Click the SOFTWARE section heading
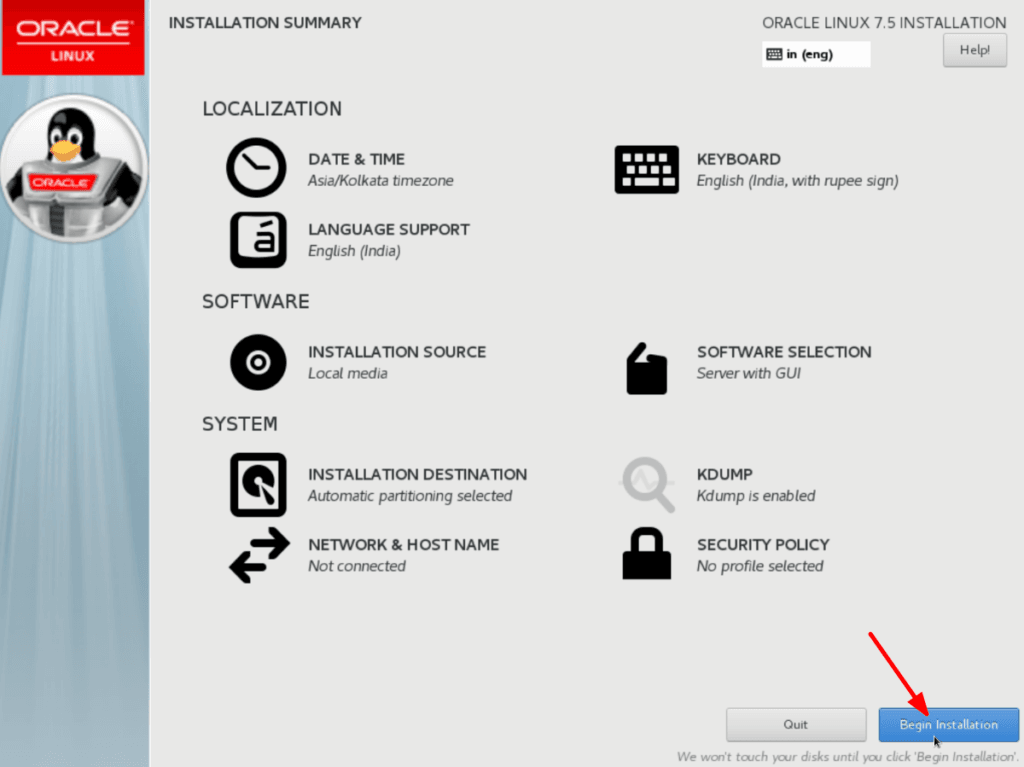The width and height of the screenshot is (1024, 767). [x=256, y=302]
